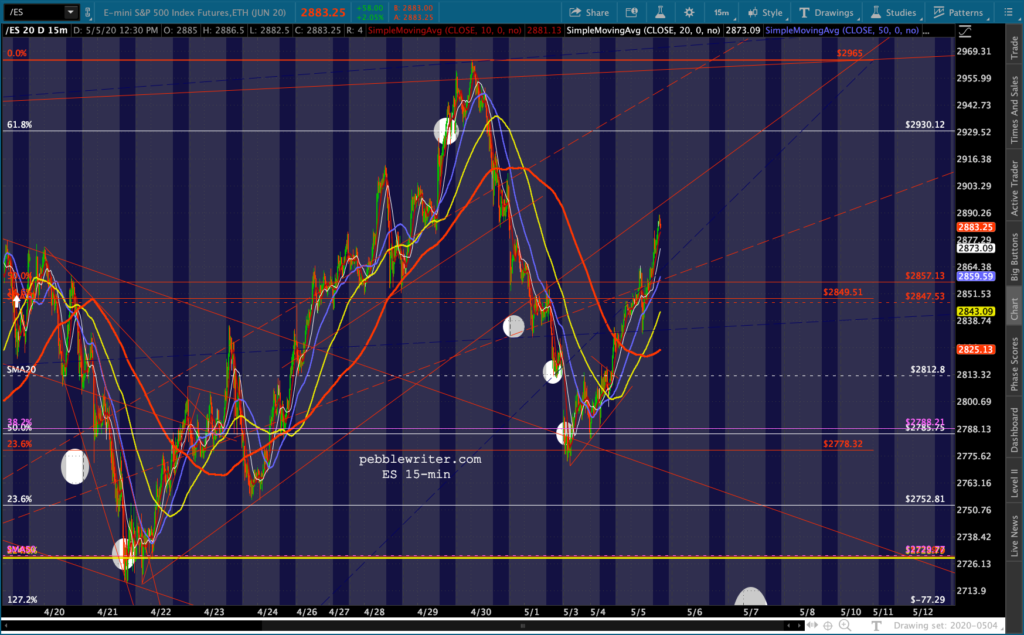Open the Level II sidebar tab
Image resolution: width=1024 pixels, height=635 pixels.
pyautogui.click(x=1014, y=483)
